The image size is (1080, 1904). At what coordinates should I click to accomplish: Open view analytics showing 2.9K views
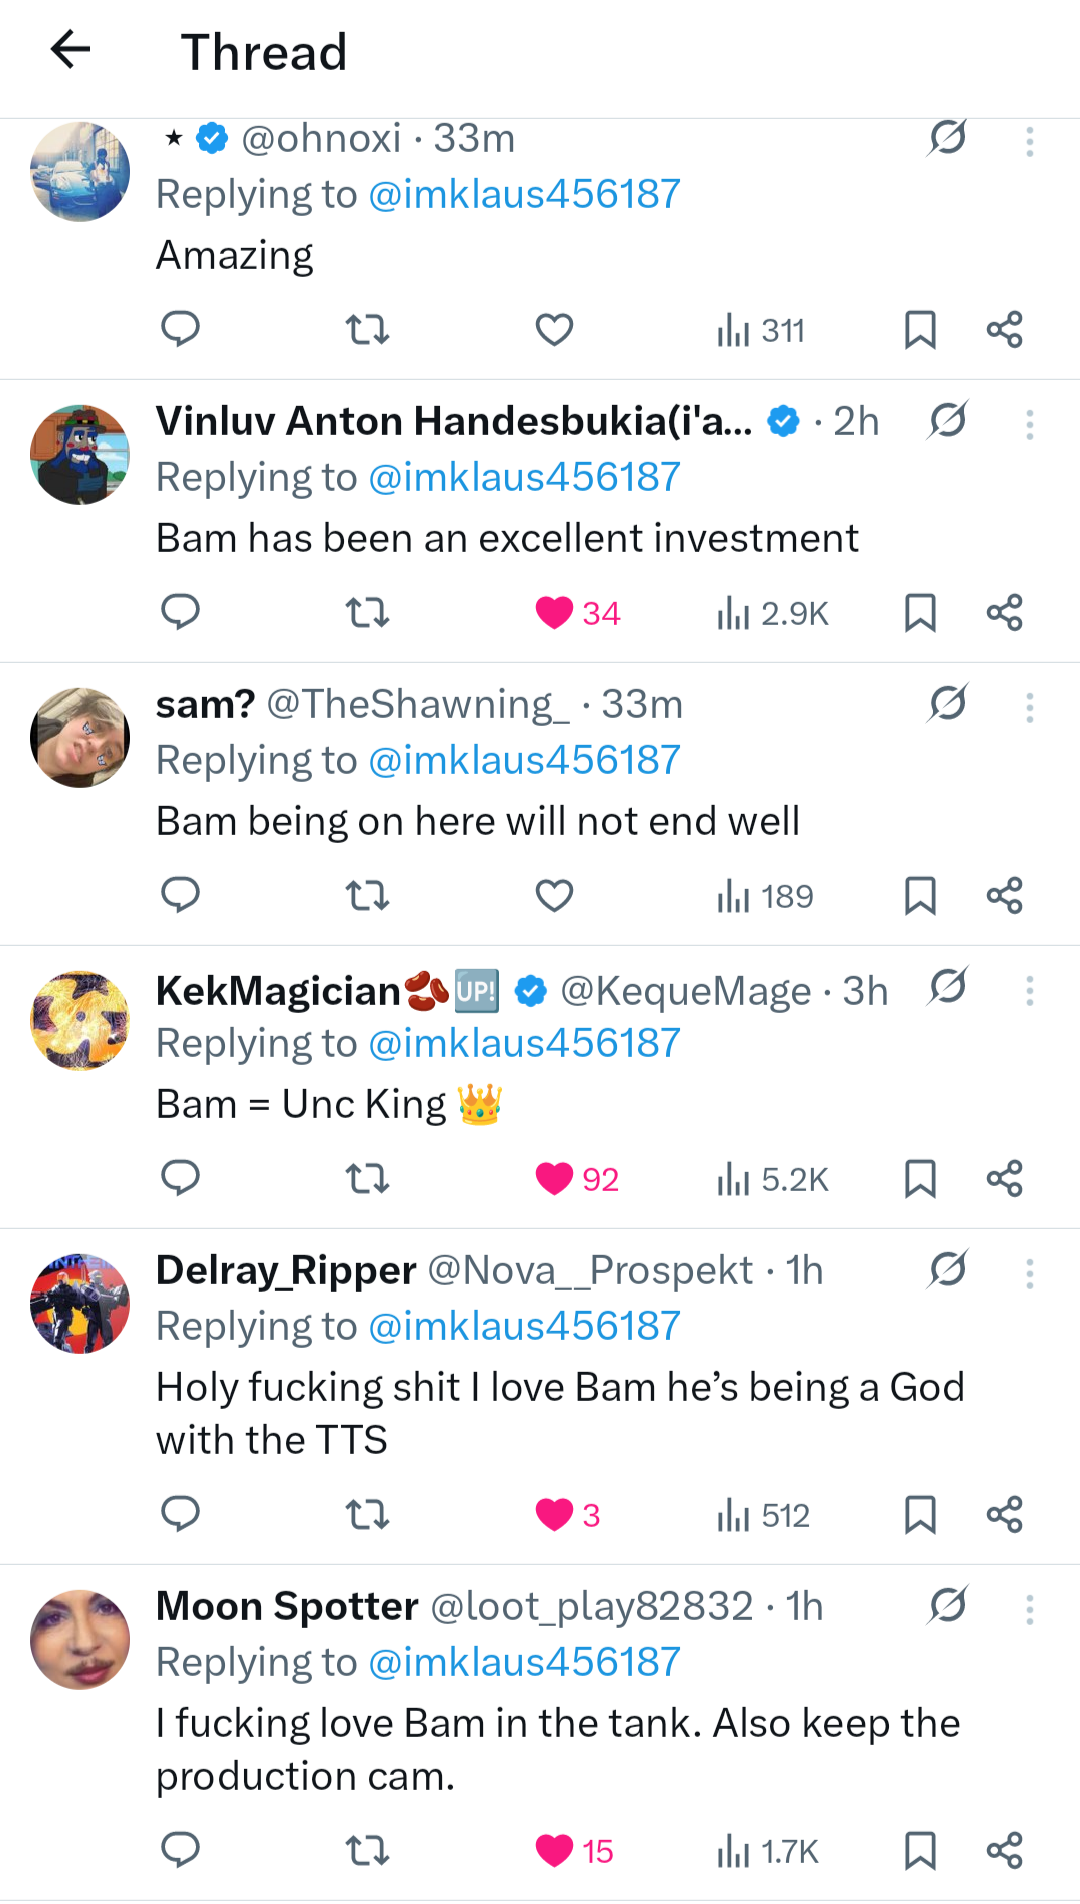773,613
